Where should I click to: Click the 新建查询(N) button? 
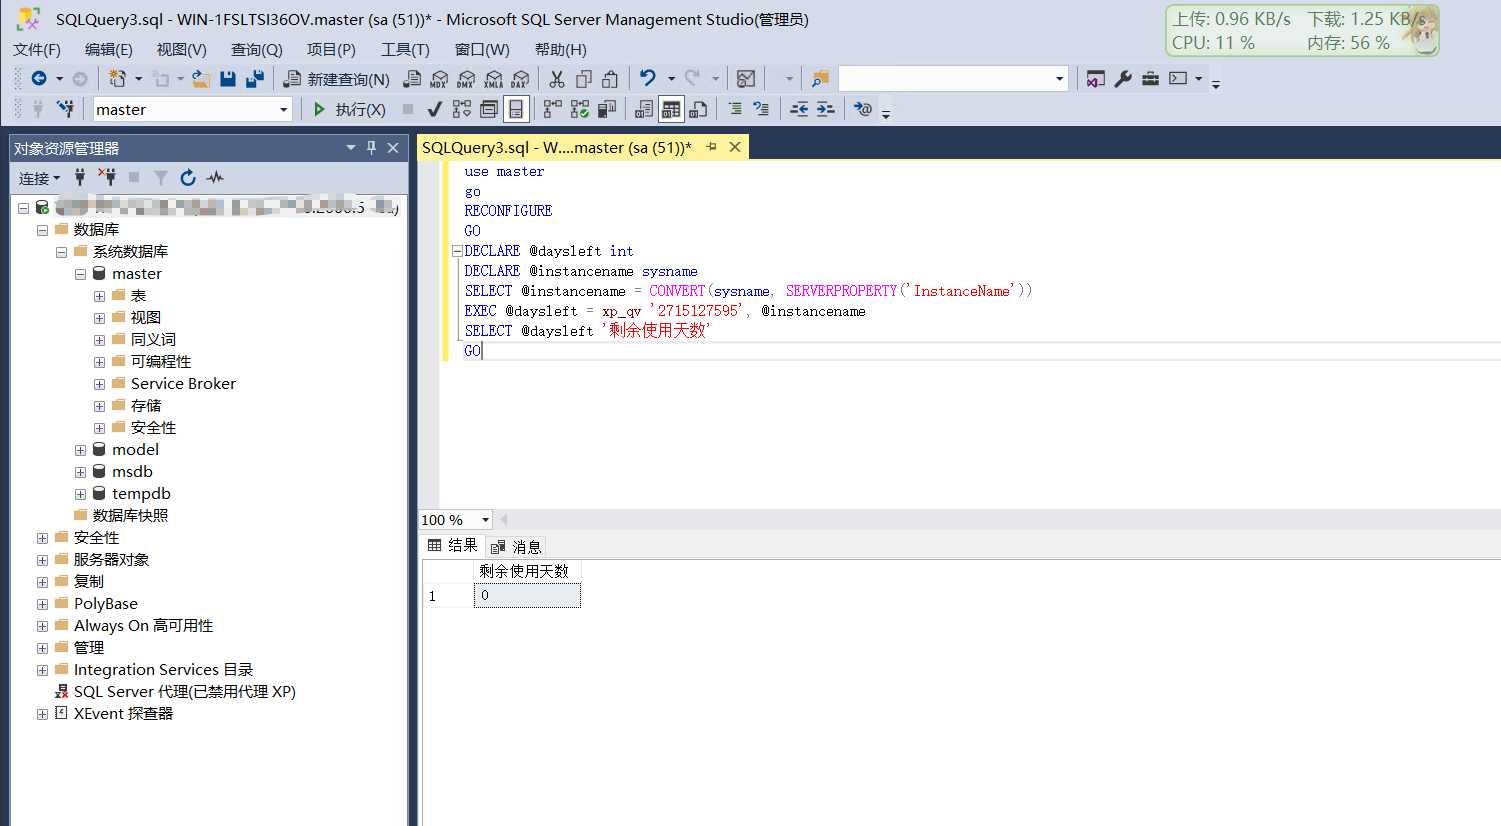336,79
